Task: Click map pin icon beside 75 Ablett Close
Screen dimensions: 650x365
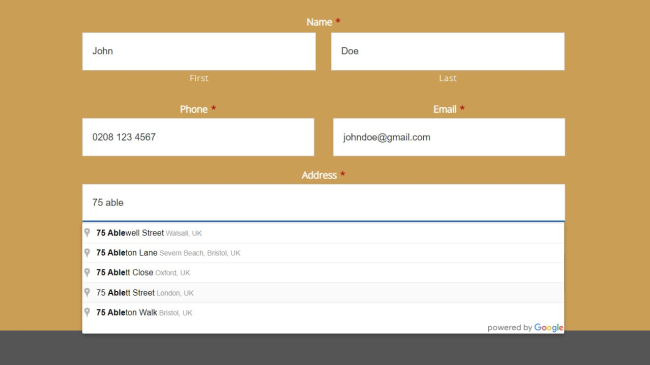Action: pos(87,272)
